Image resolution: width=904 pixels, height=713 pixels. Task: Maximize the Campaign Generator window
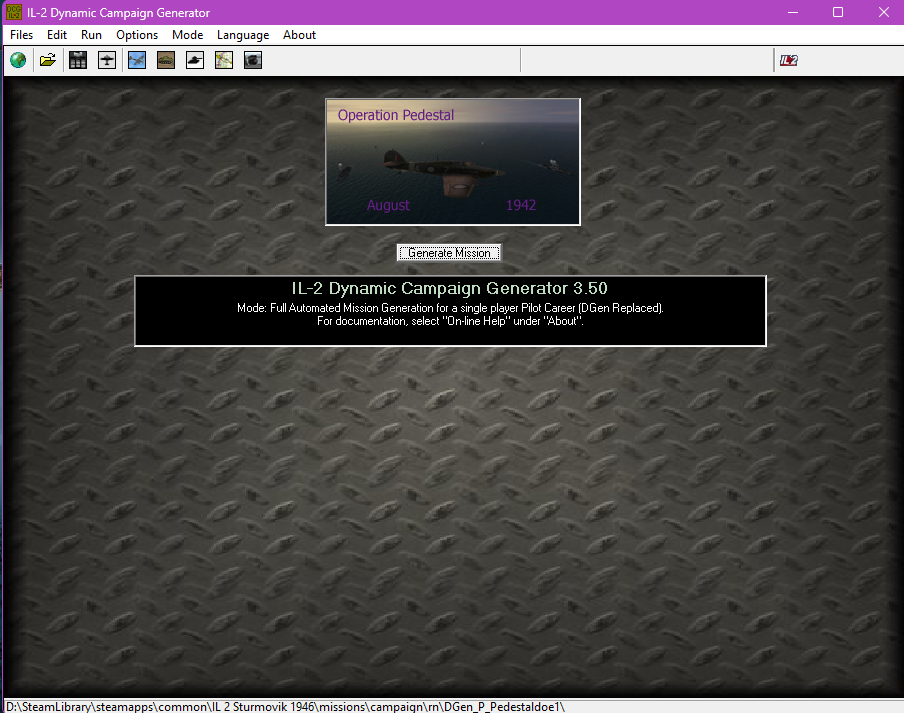click(x=838, y=12)
